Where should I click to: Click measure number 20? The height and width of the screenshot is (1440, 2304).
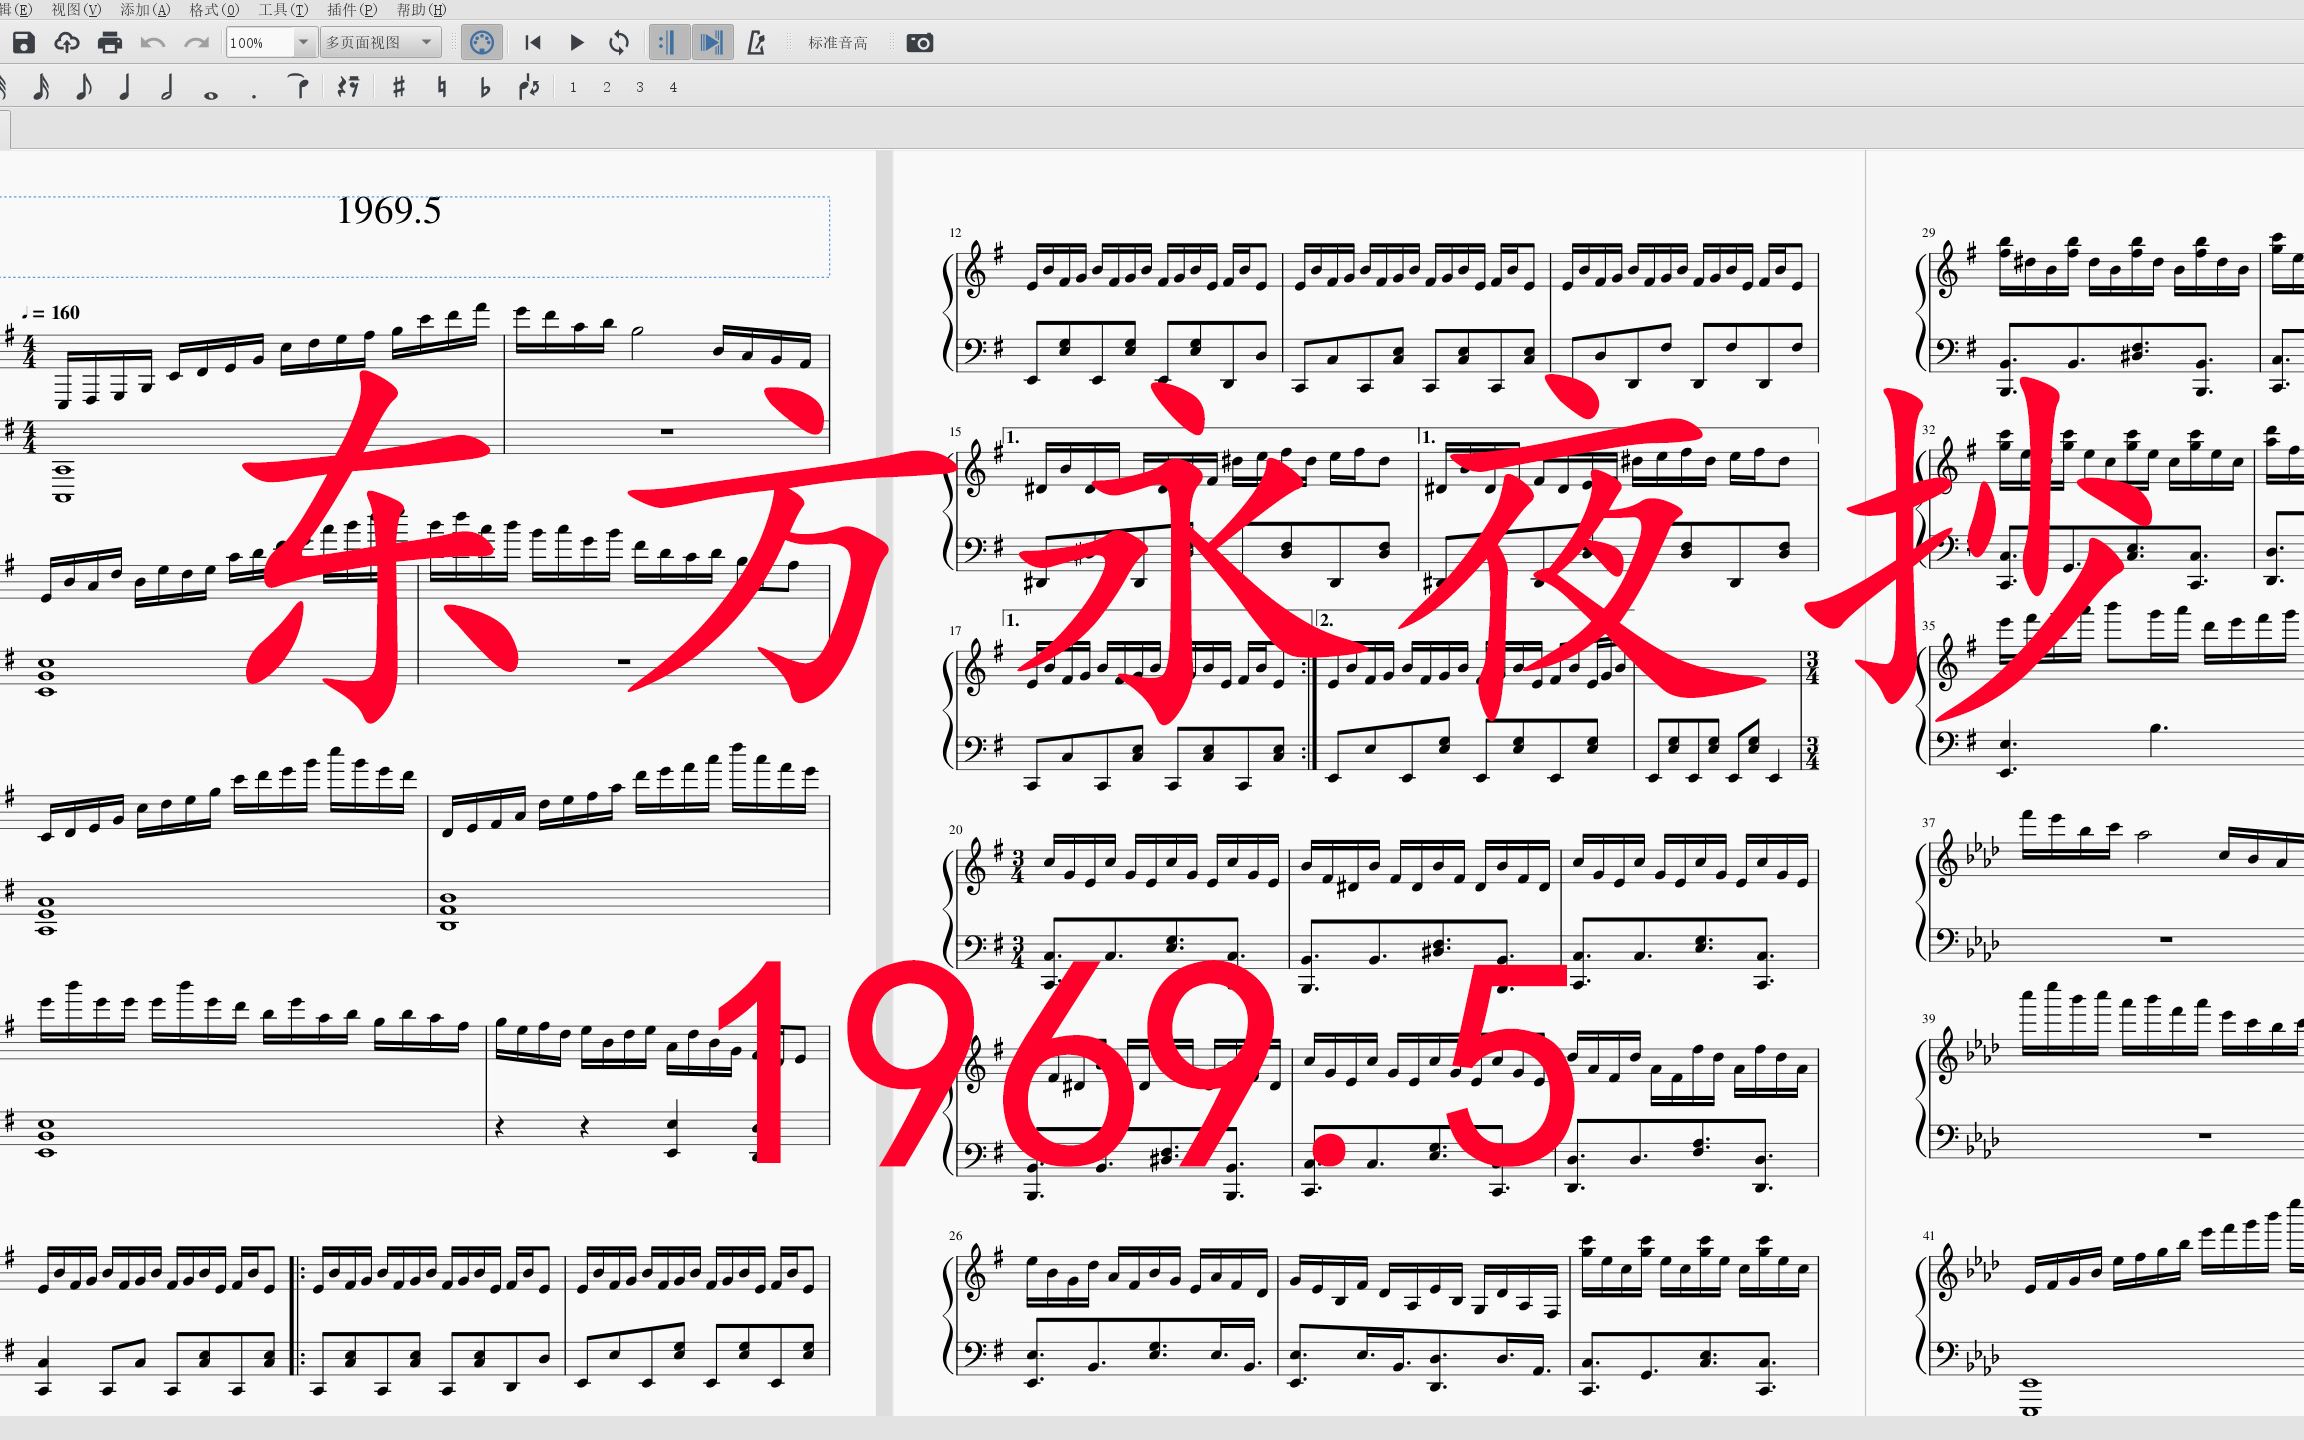tap(955, 830)
